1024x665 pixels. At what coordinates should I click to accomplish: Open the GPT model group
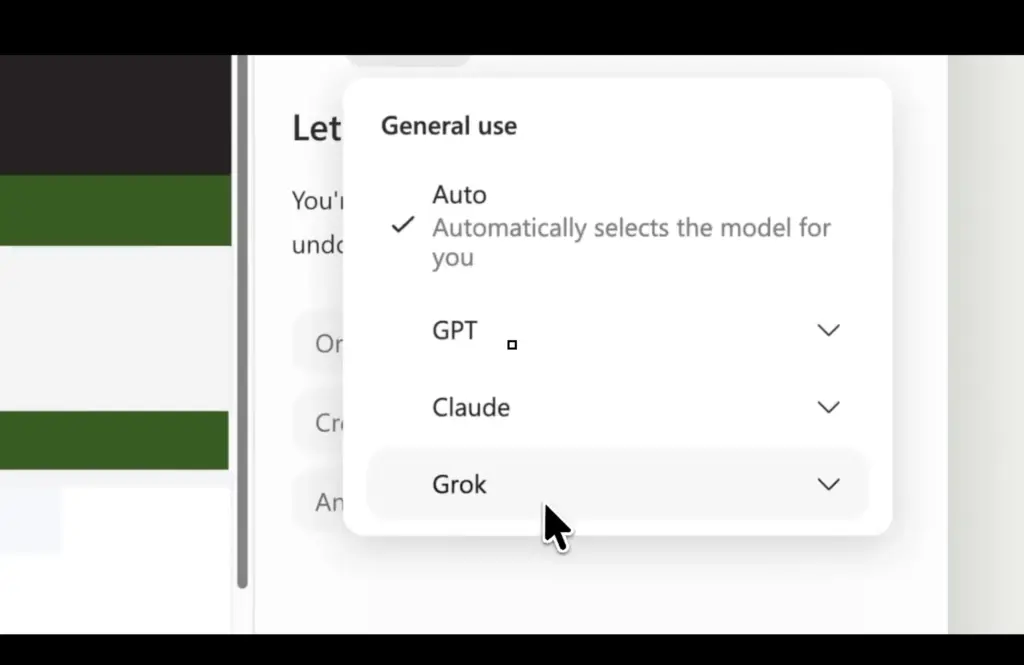[617, 331]
